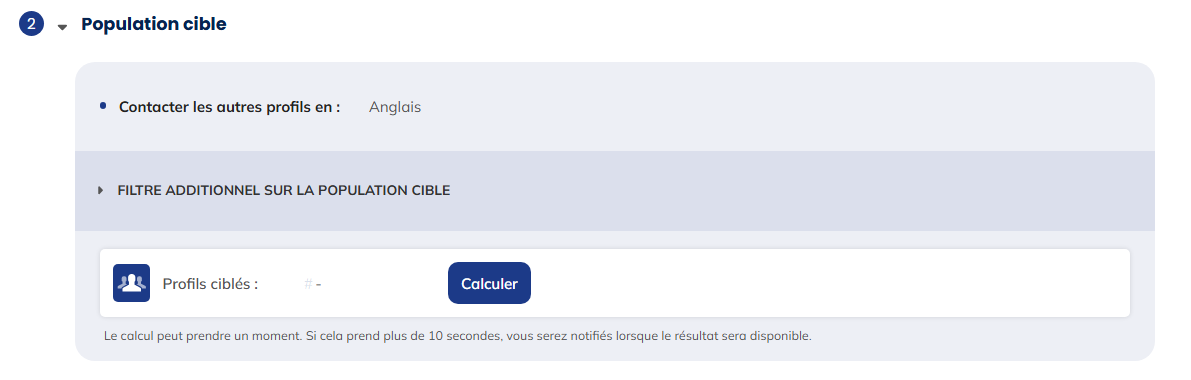The width and height of the screenshot is (1191, 380).
Task: Click empty space in Profils ciblés card
Action: coord(828,283)
